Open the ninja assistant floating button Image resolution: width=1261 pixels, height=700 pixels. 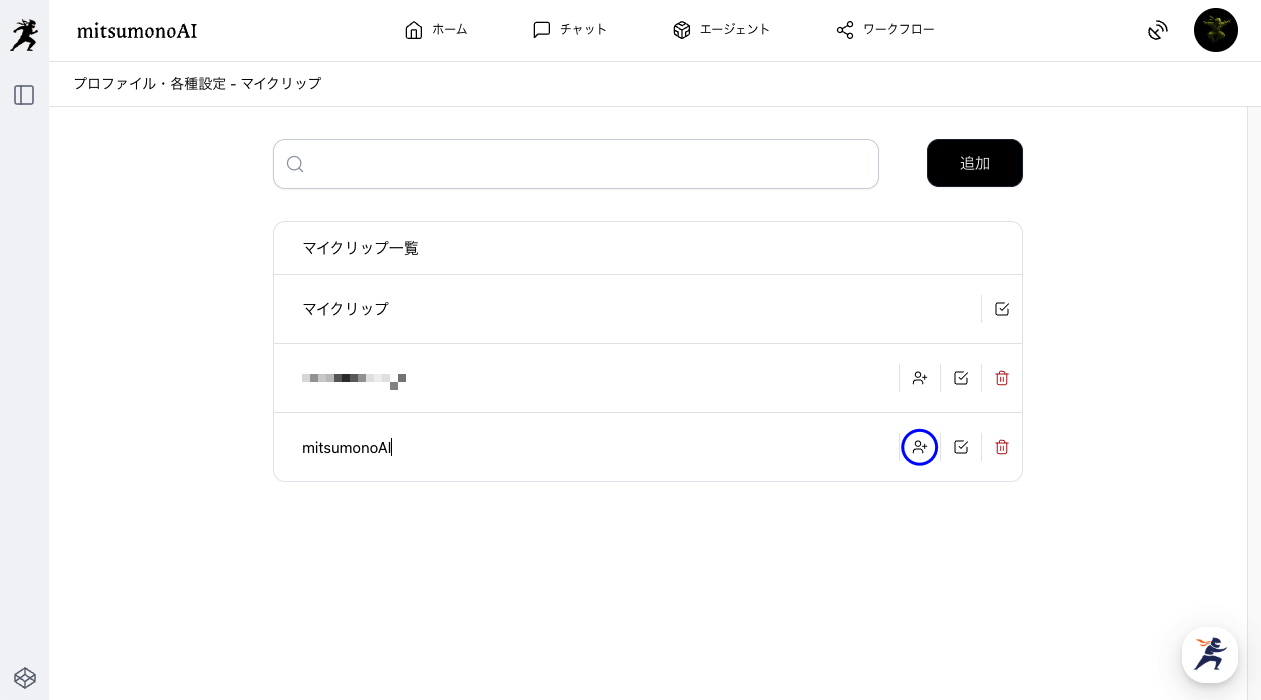pos(1210,655)
